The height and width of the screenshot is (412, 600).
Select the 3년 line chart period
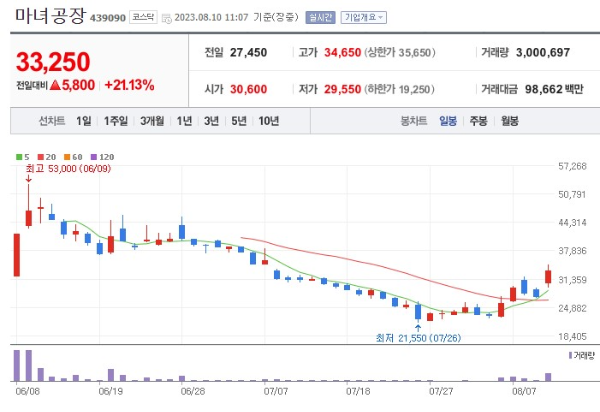pos(211,121)
